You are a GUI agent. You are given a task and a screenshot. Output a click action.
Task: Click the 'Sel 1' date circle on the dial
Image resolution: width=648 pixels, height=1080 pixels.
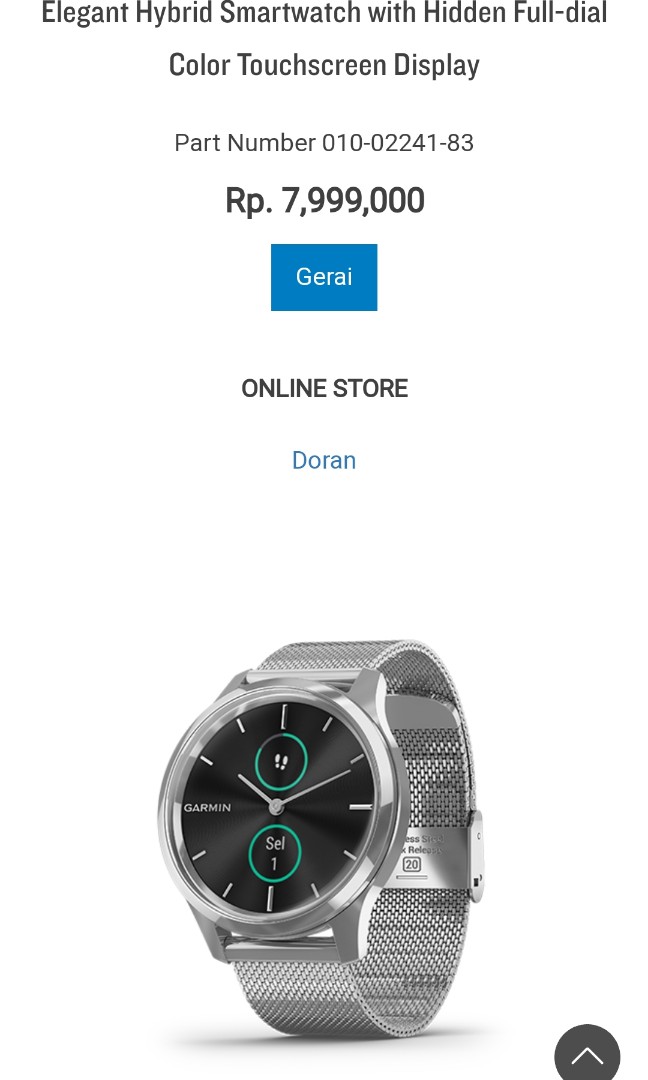point(274,852)
